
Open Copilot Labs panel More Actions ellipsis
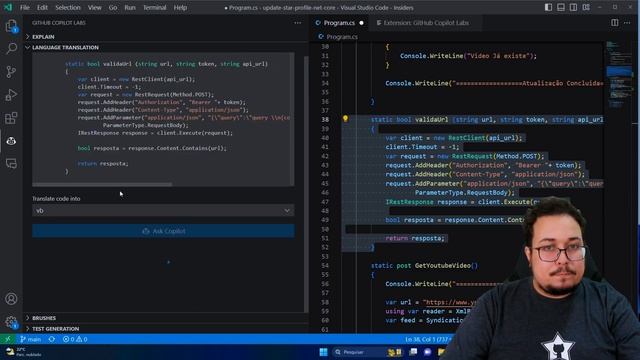point(298,23)
